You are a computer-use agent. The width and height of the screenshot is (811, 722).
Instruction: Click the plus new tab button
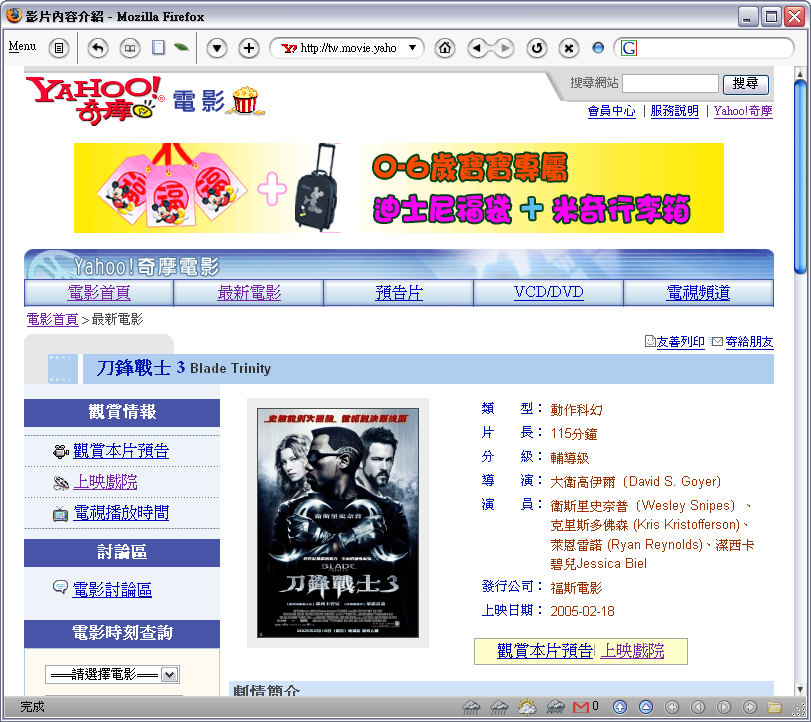[x=249, y=48]
